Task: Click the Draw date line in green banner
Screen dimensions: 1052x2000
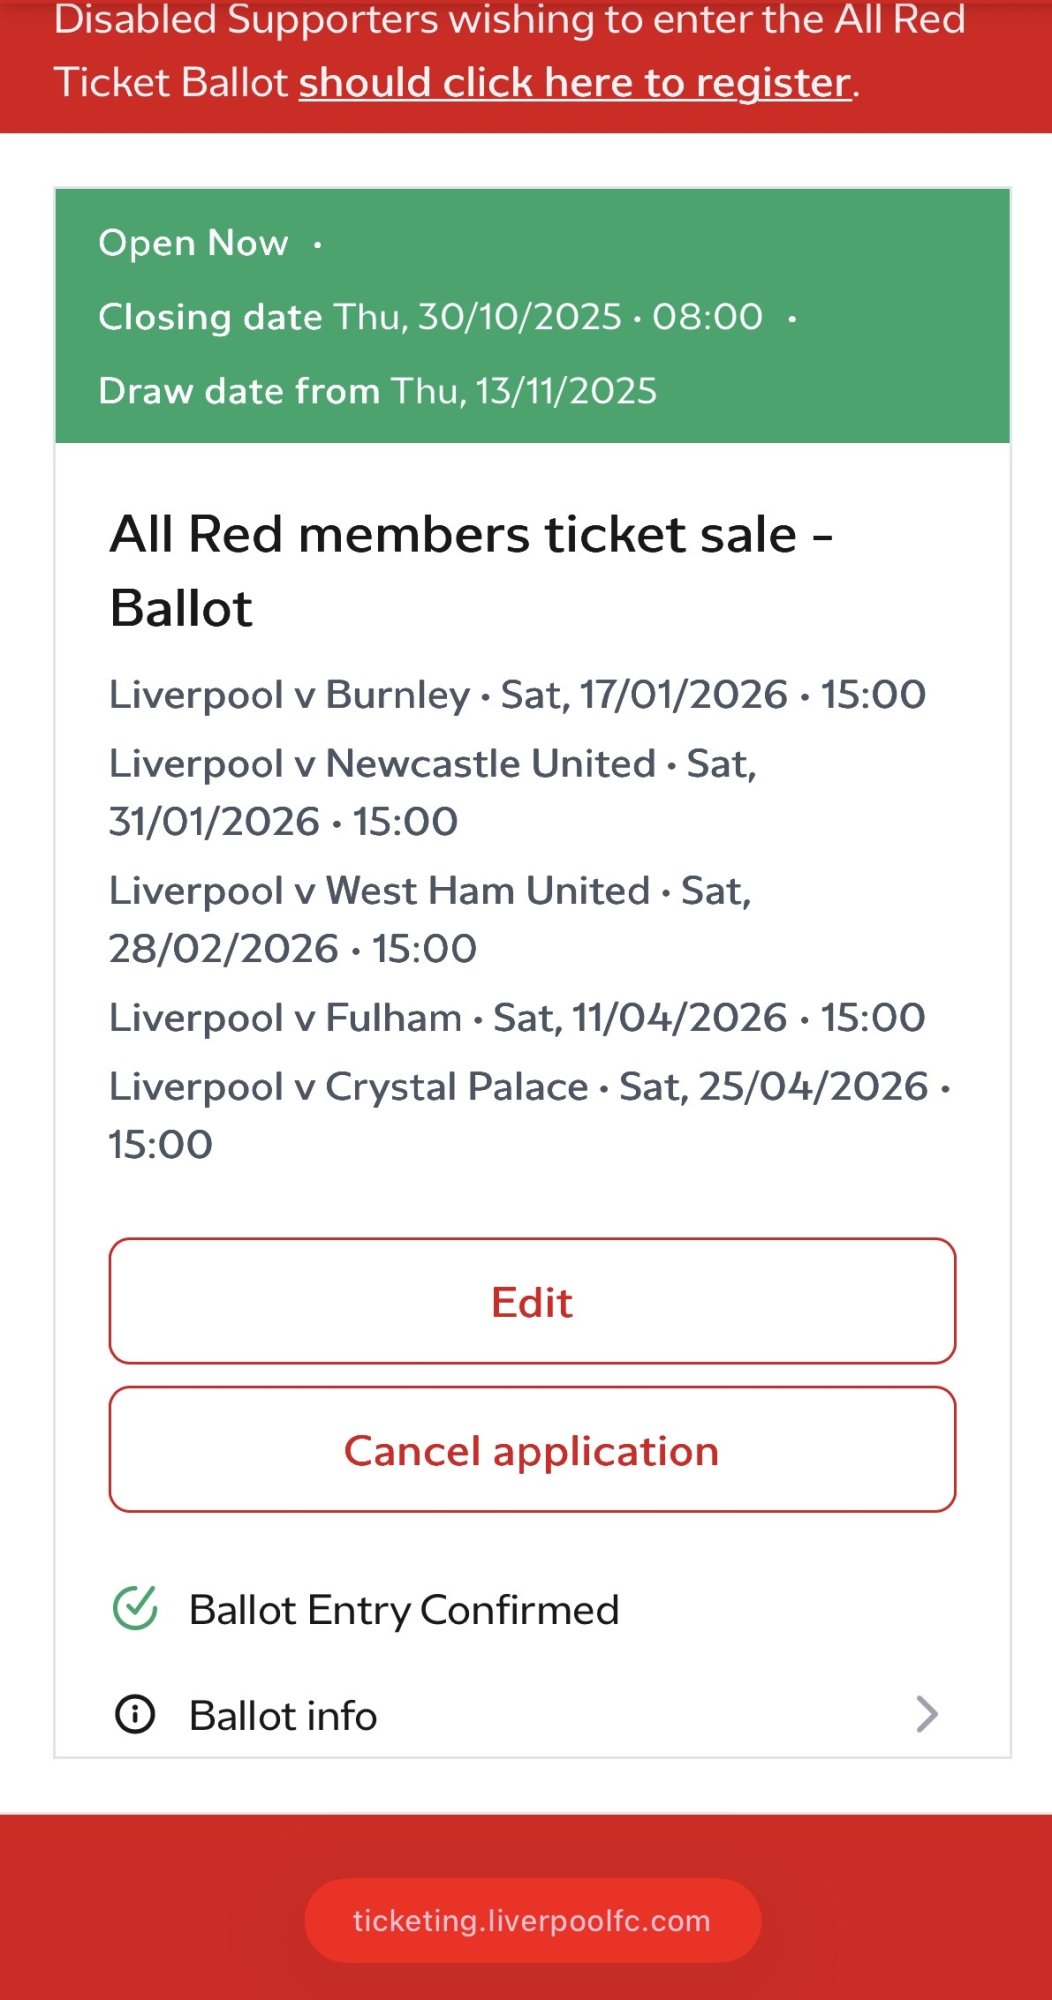Action: [377, 391]
